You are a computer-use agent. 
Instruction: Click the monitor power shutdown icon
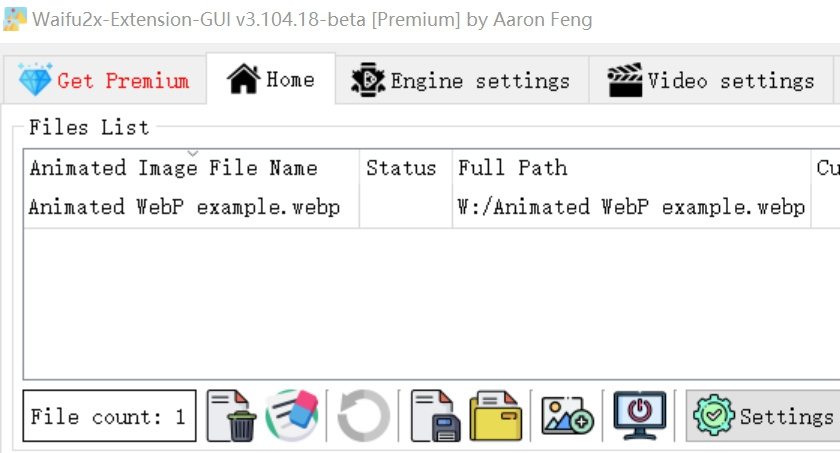coord(640,415)
